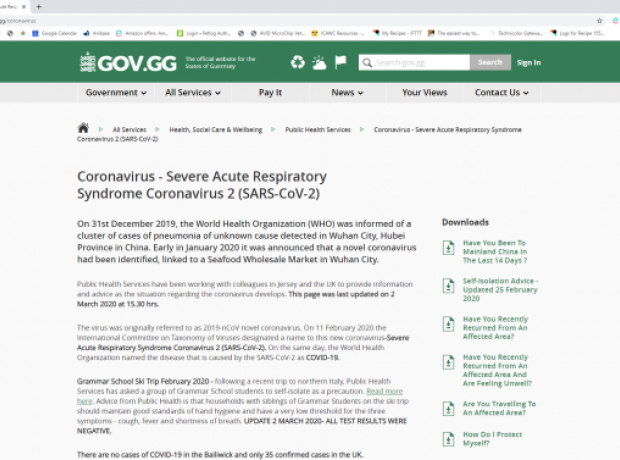Expand the Contact Us menu
Viewport: 620px width, 460px height.
502,93
